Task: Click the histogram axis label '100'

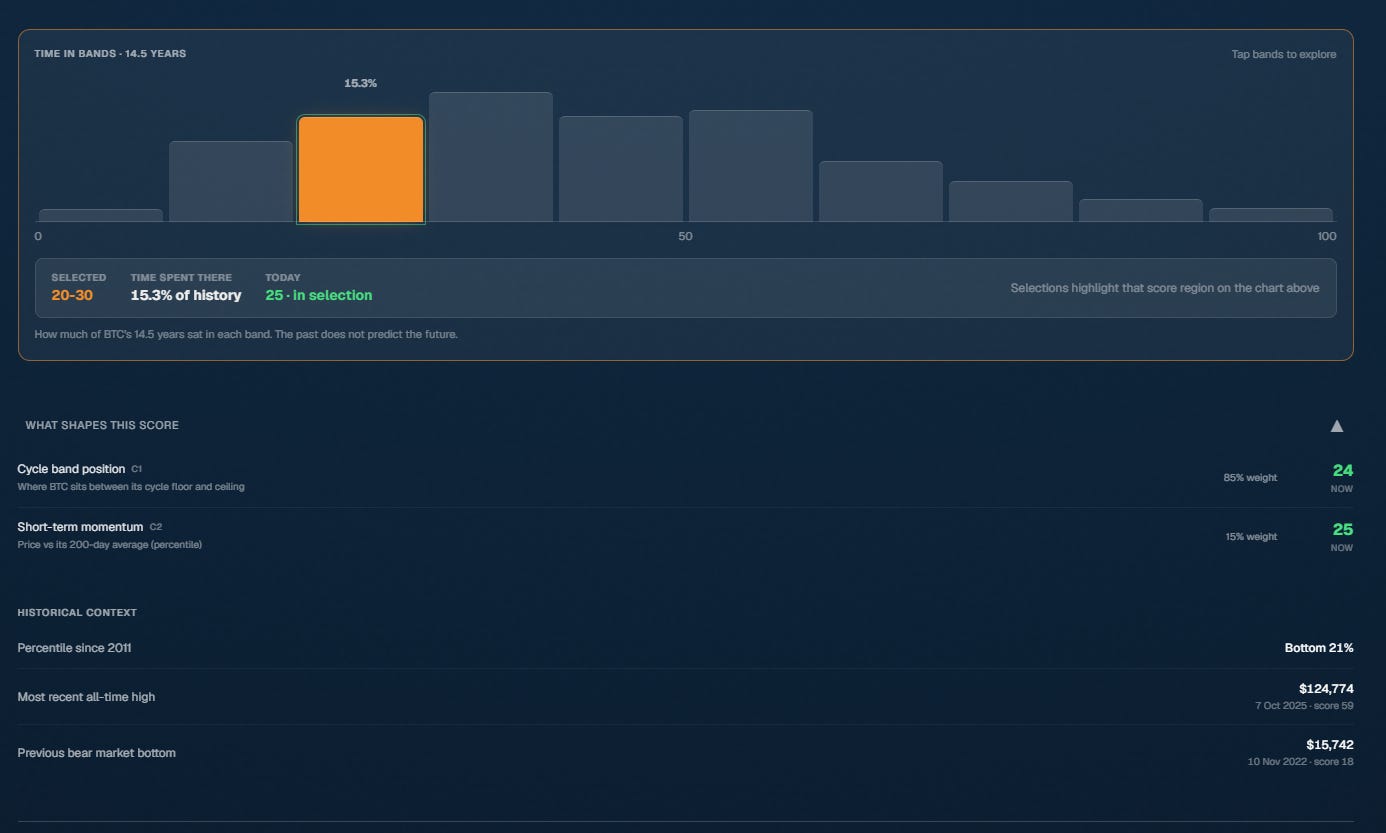Action: click(1326, 236)
